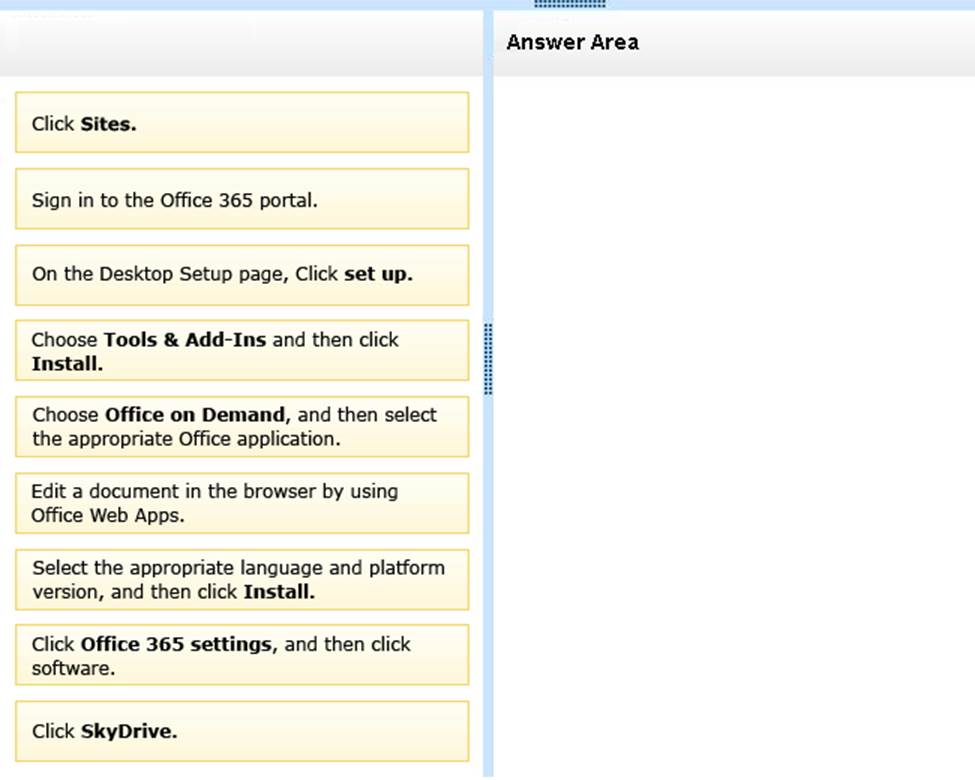Select the 'Click SkyDrive.' step box
Screen dimensions: 975x780
[242, 731]
